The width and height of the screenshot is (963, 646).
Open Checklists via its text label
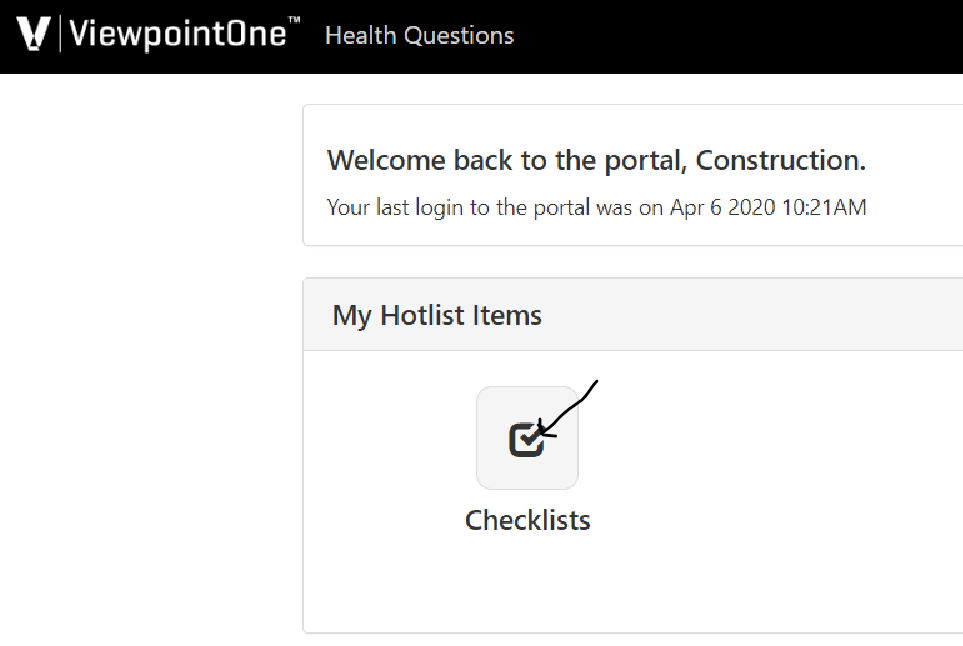(x=528, y=520)
